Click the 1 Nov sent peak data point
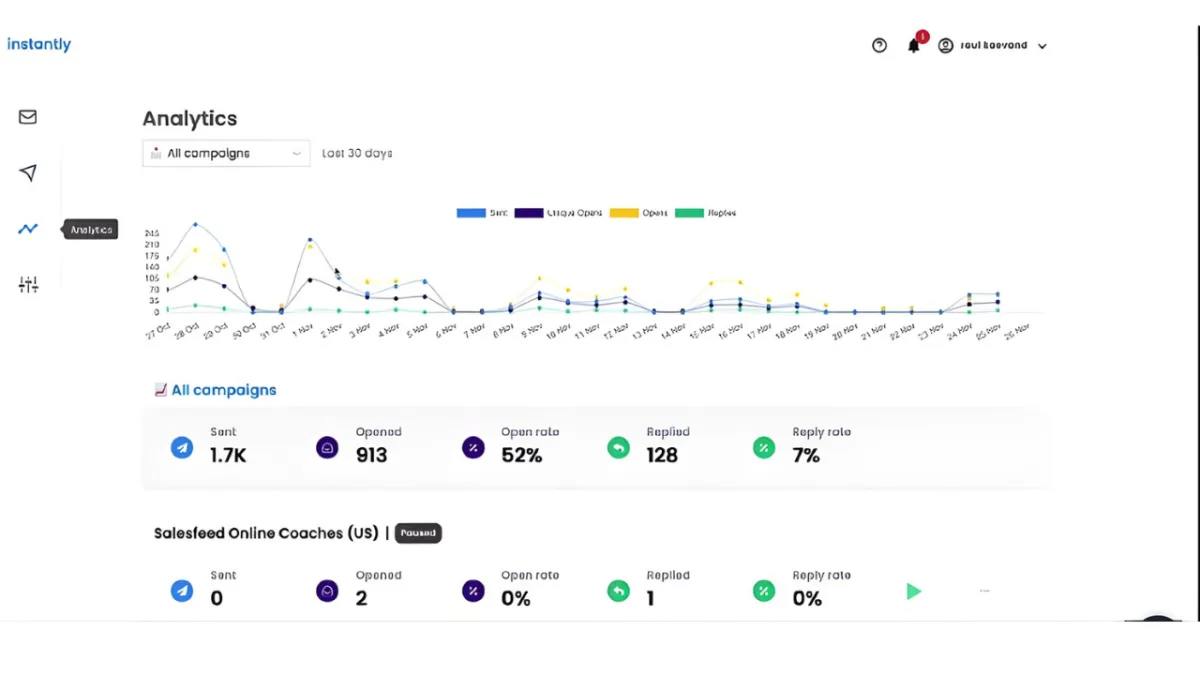This screenshot has width=1200, height=675. [x=310, y=239]
